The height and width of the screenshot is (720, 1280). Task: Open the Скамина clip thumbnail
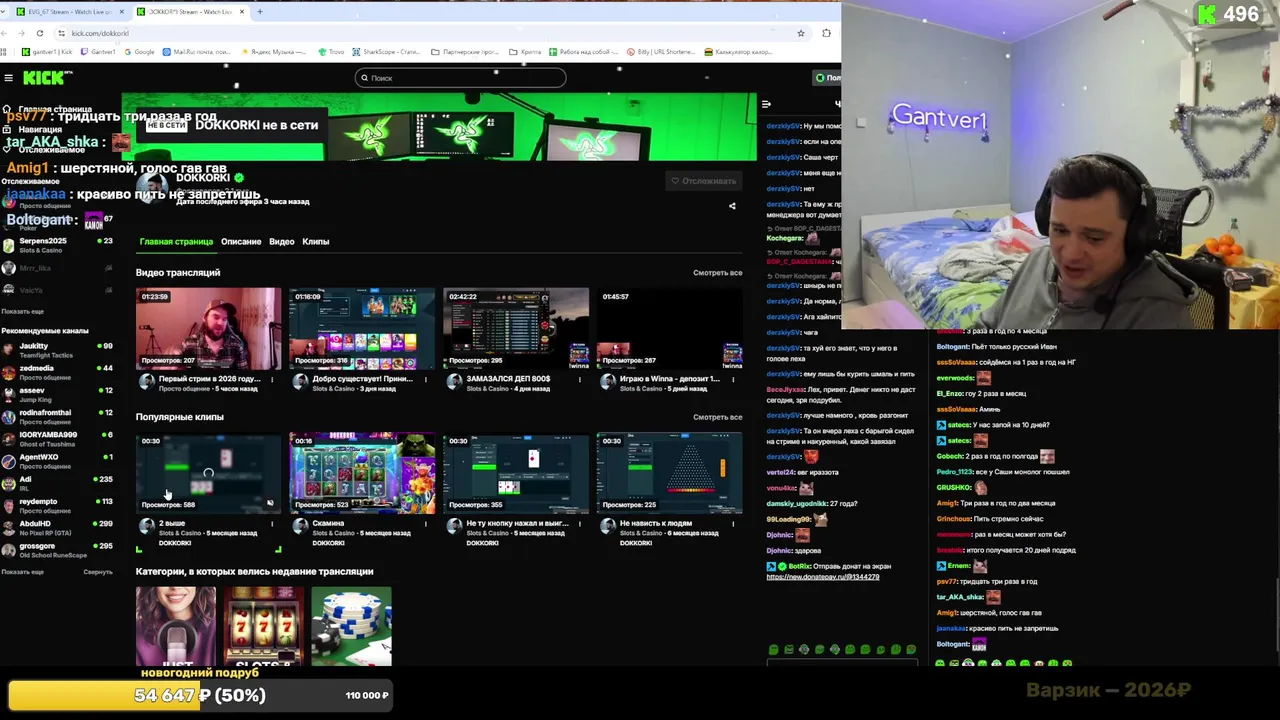click(362, 473)
